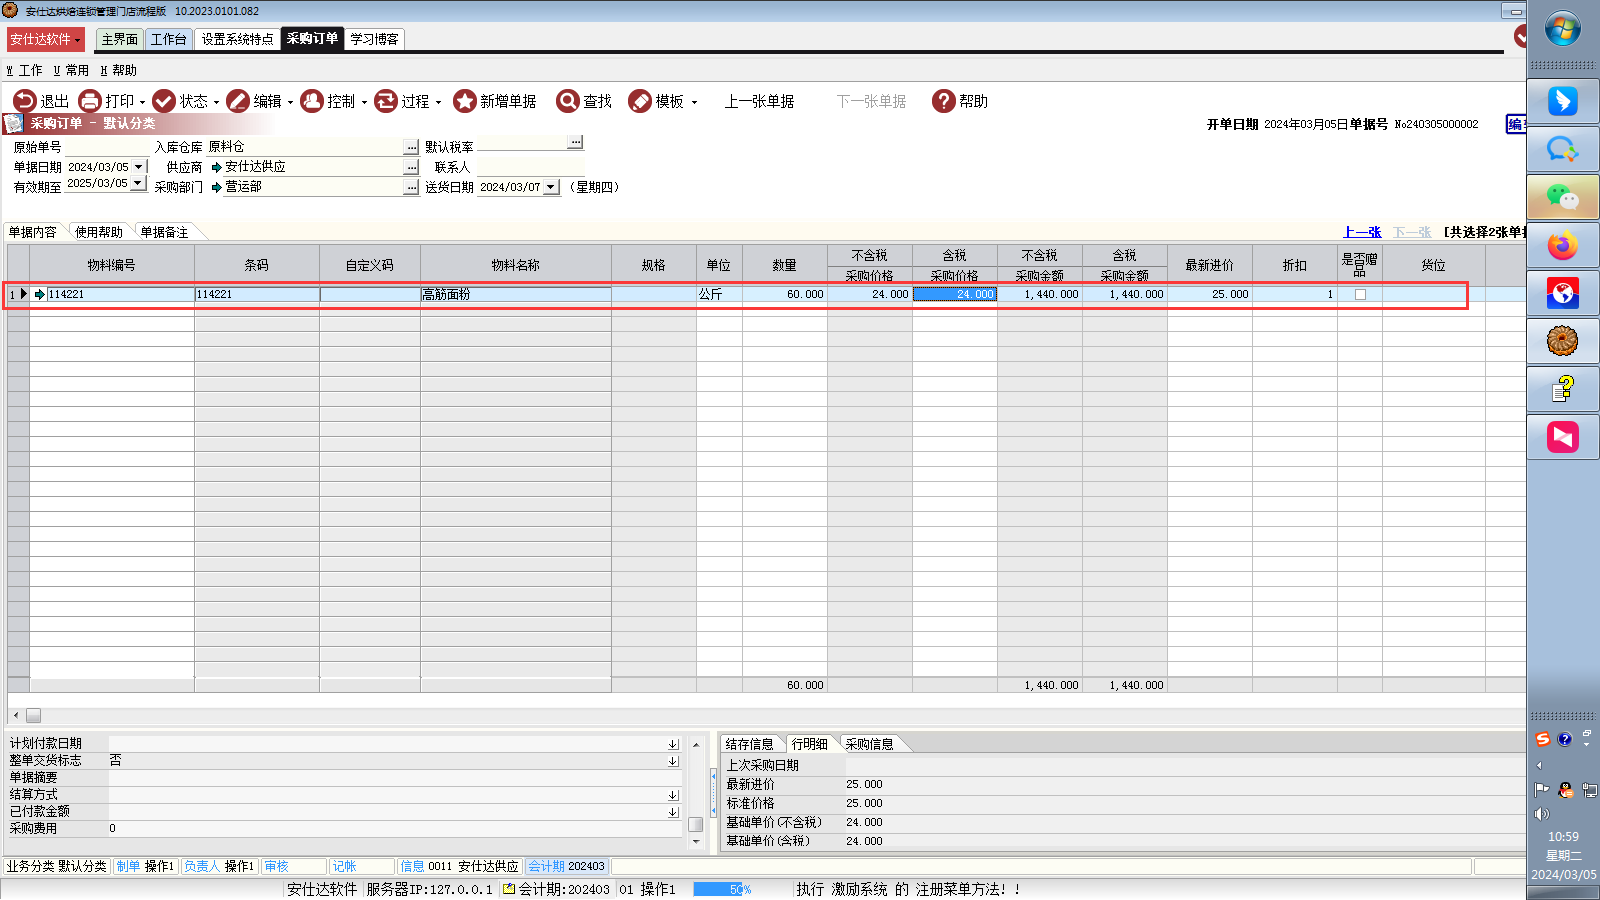Switch to the 采购信息 tab
Screen dimensions: 1600x900
(x=869, y=744)
